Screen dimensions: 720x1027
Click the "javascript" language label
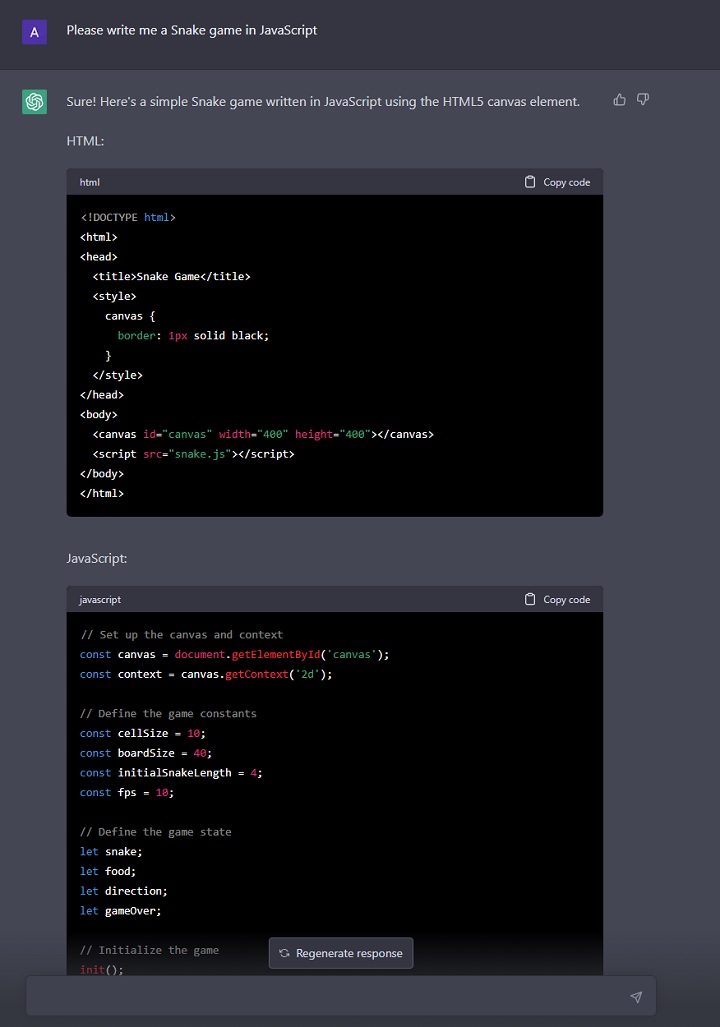point(100,599)
